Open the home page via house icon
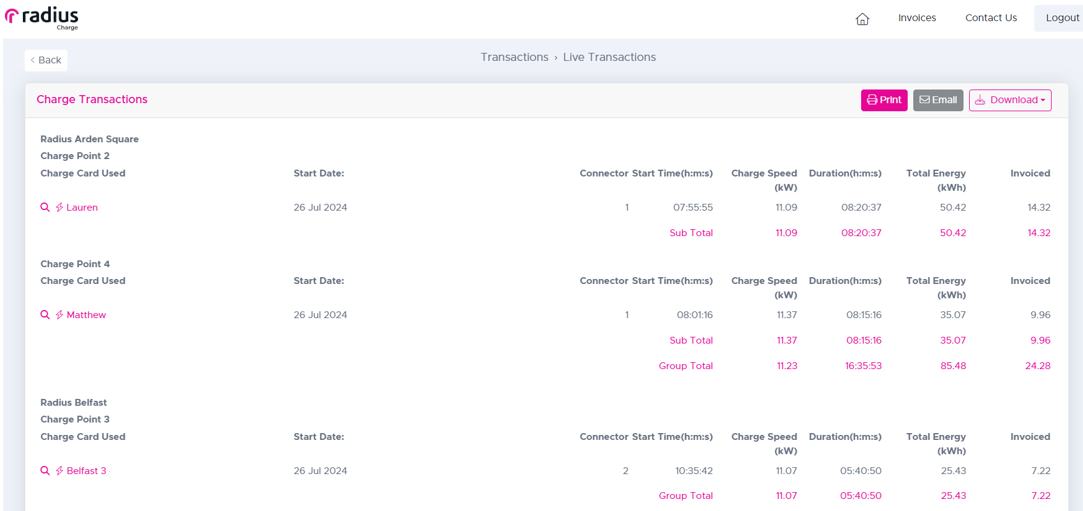The image size is (1083, 511). coord(862,19)
